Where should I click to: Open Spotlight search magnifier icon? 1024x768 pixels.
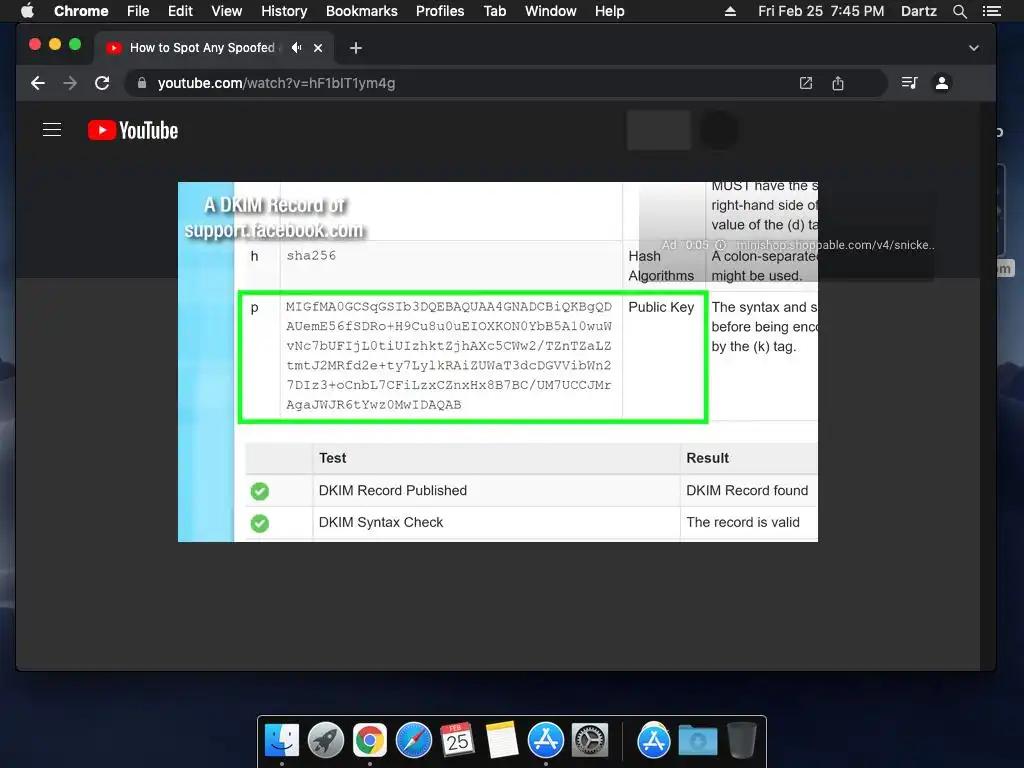pos(959,11)
